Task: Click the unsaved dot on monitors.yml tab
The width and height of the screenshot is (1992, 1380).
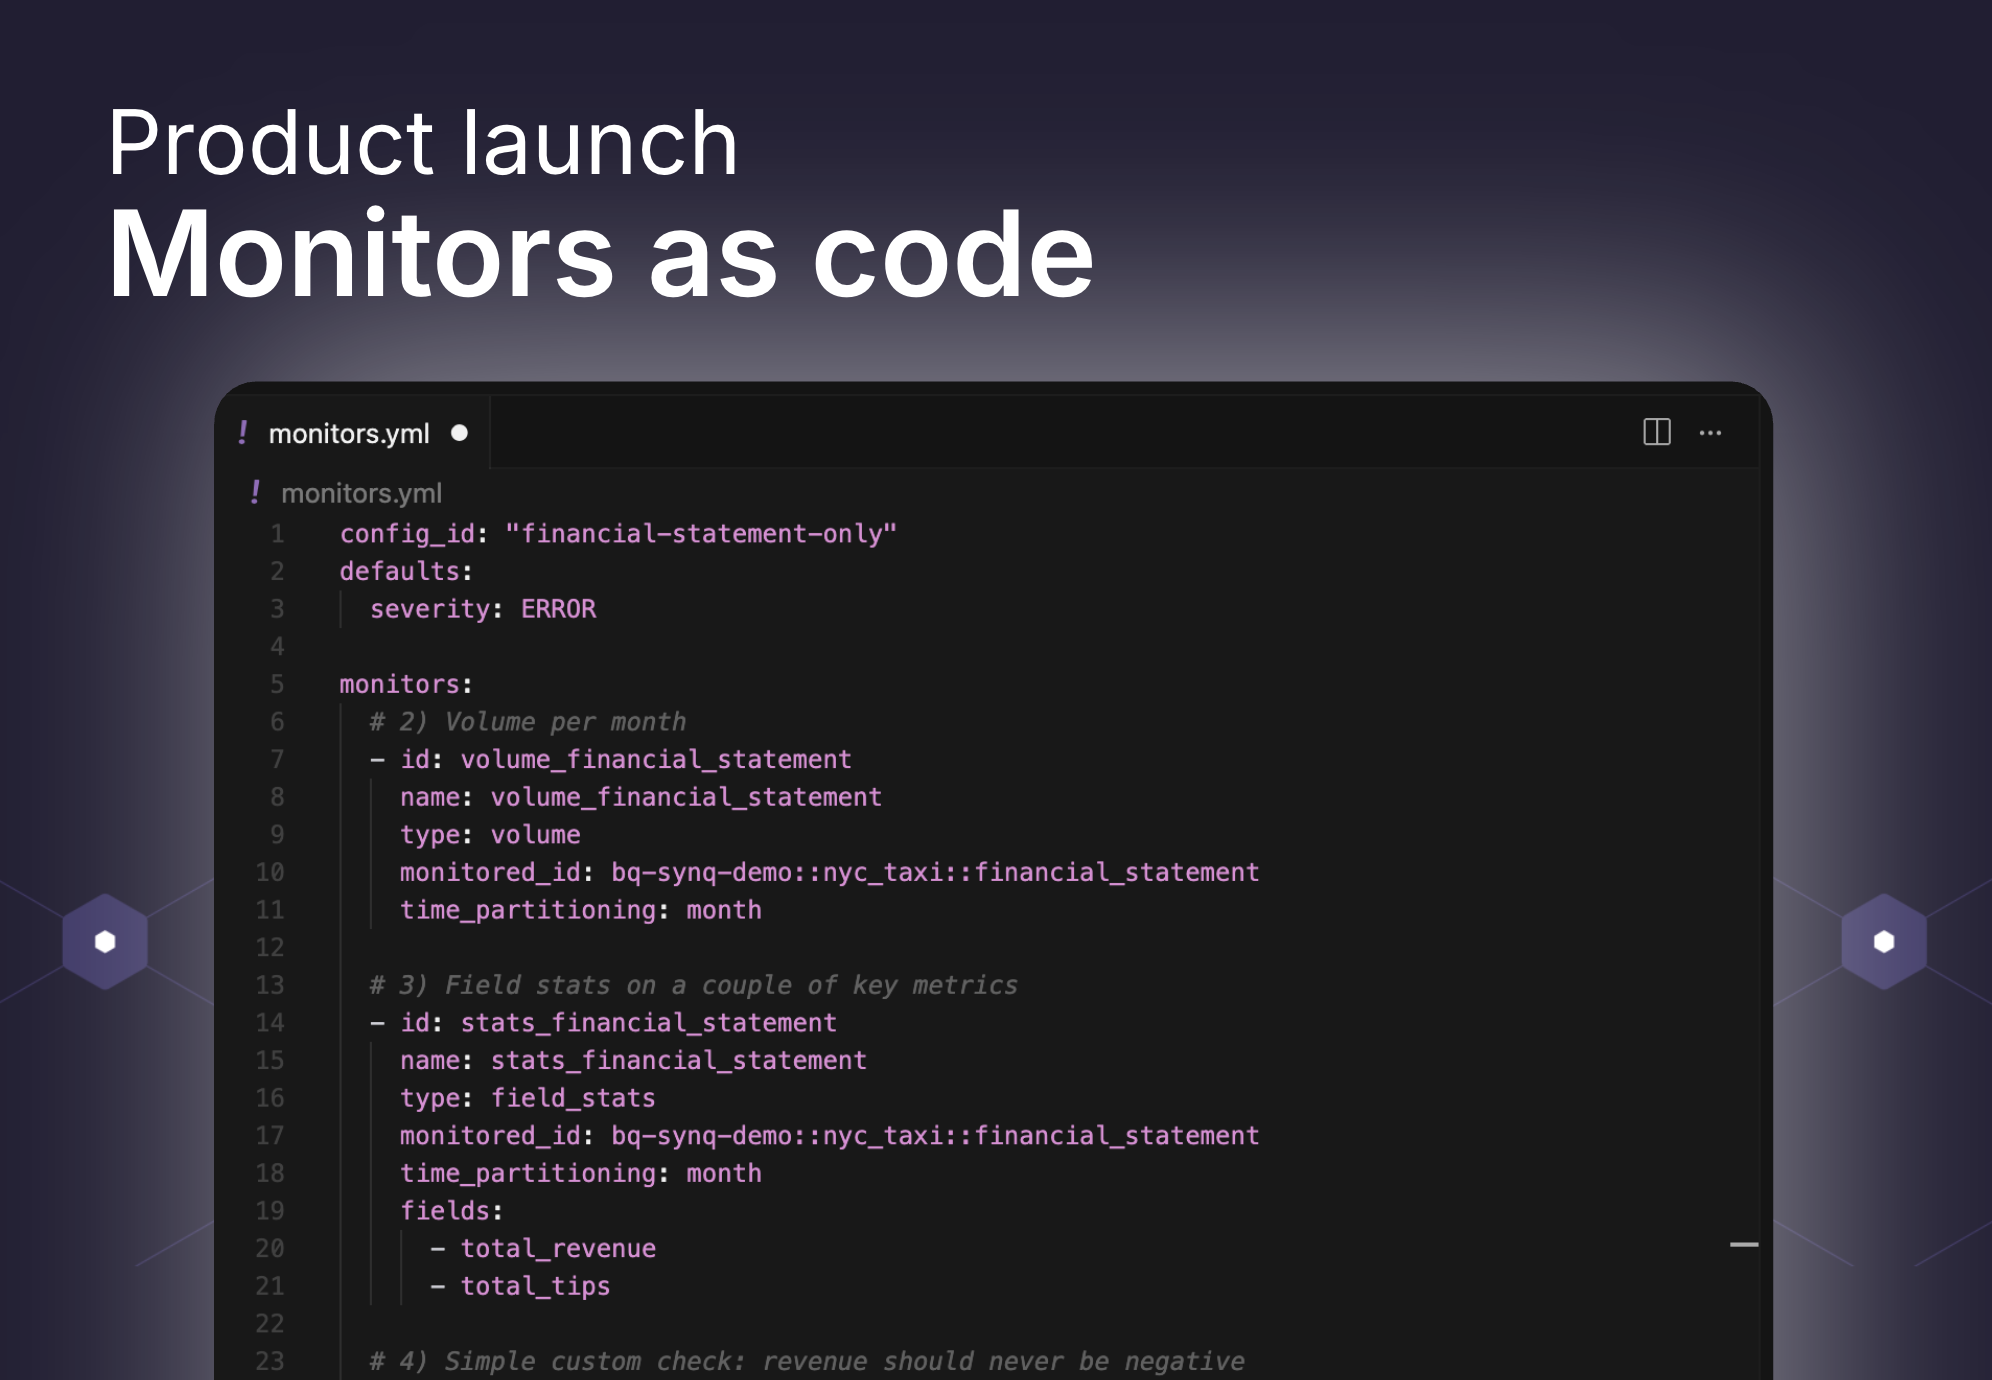Action: [x=459, y=433]
